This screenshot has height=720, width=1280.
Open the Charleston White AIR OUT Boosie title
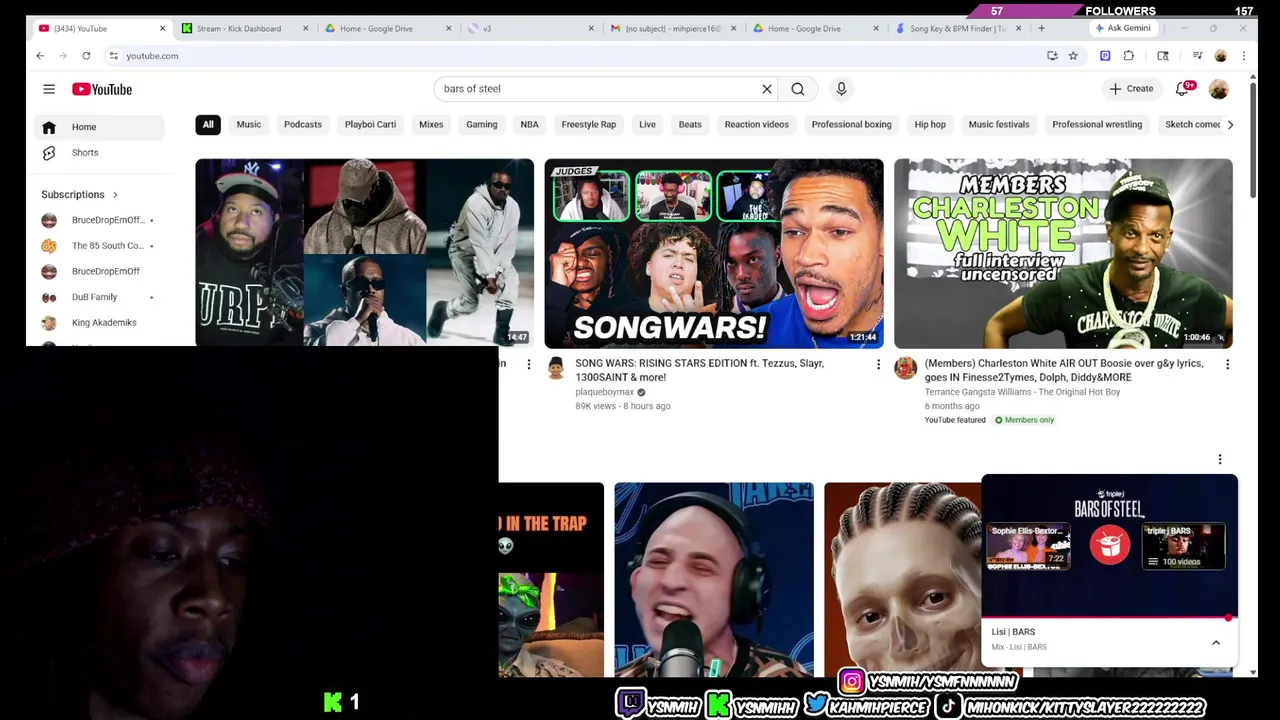coord(1064,370)
